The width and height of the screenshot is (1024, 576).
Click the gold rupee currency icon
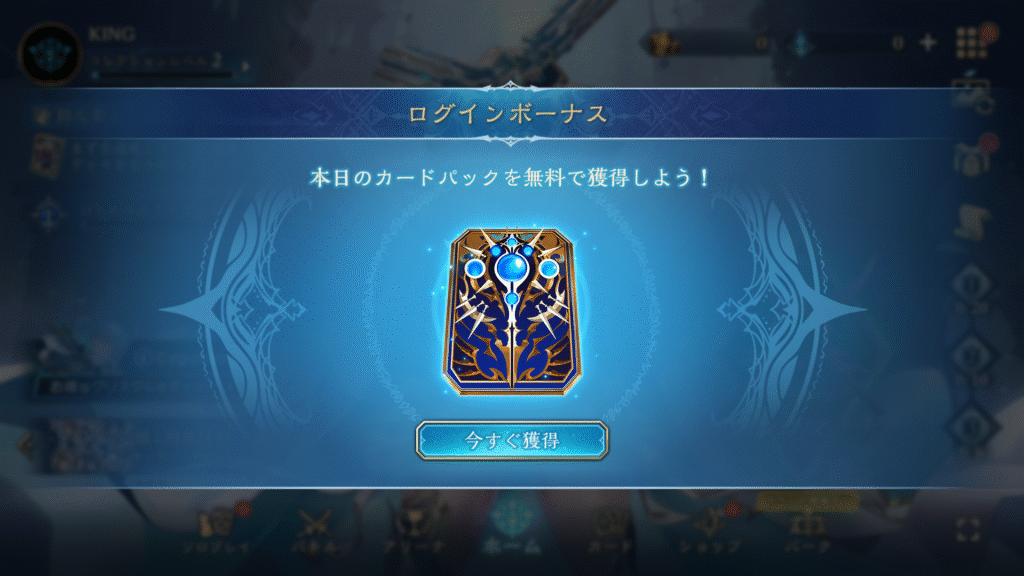664,44
